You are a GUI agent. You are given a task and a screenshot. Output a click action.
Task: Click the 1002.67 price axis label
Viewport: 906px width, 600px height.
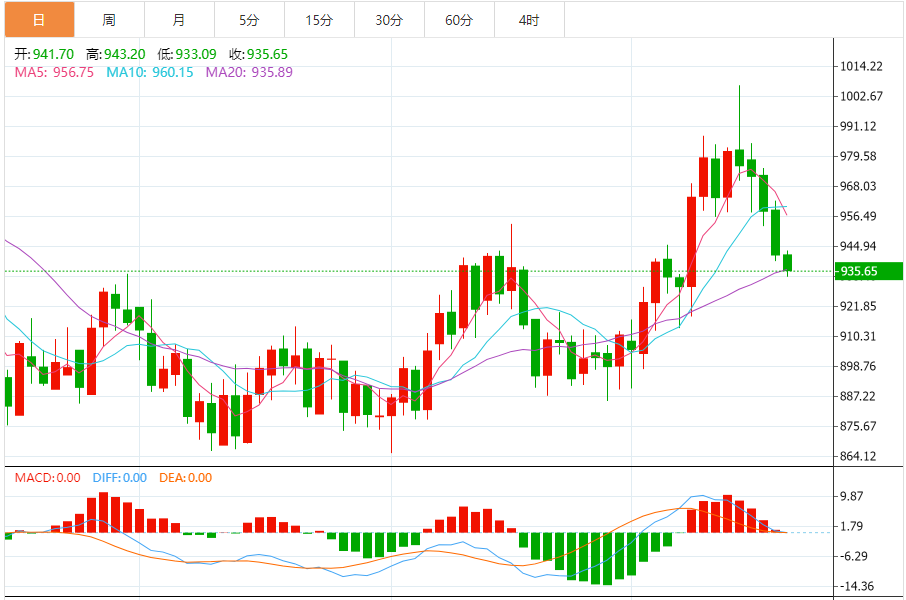tap(861, 97)
